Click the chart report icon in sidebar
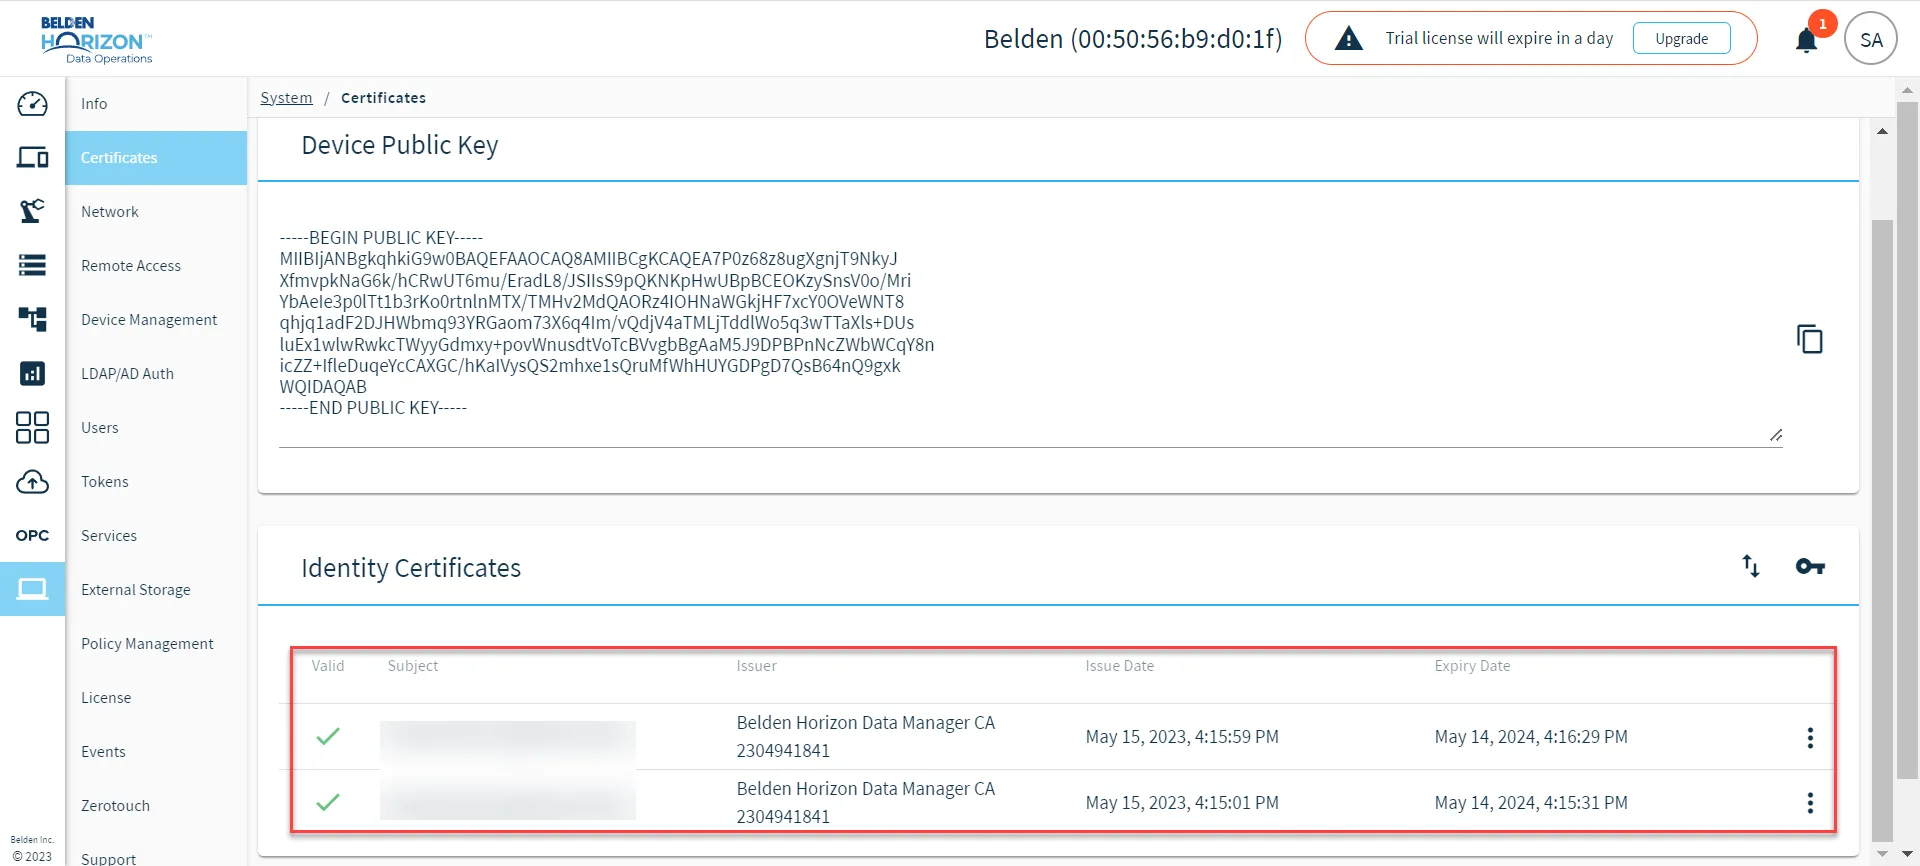The height and width of the screenshot is (866, 1920). pyautogui.click(x=32, y=373)
